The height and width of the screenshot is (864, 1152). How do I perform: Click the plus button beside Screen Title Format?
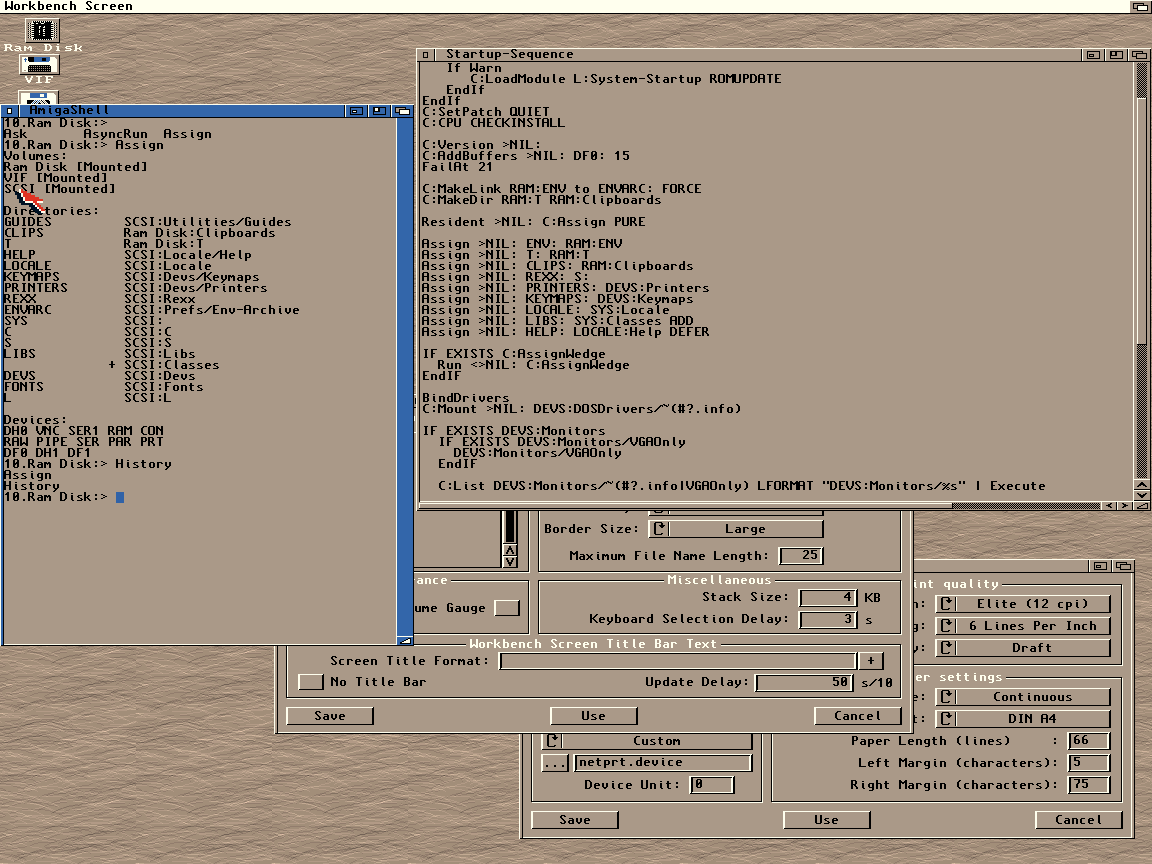click(x=871, y=661)
